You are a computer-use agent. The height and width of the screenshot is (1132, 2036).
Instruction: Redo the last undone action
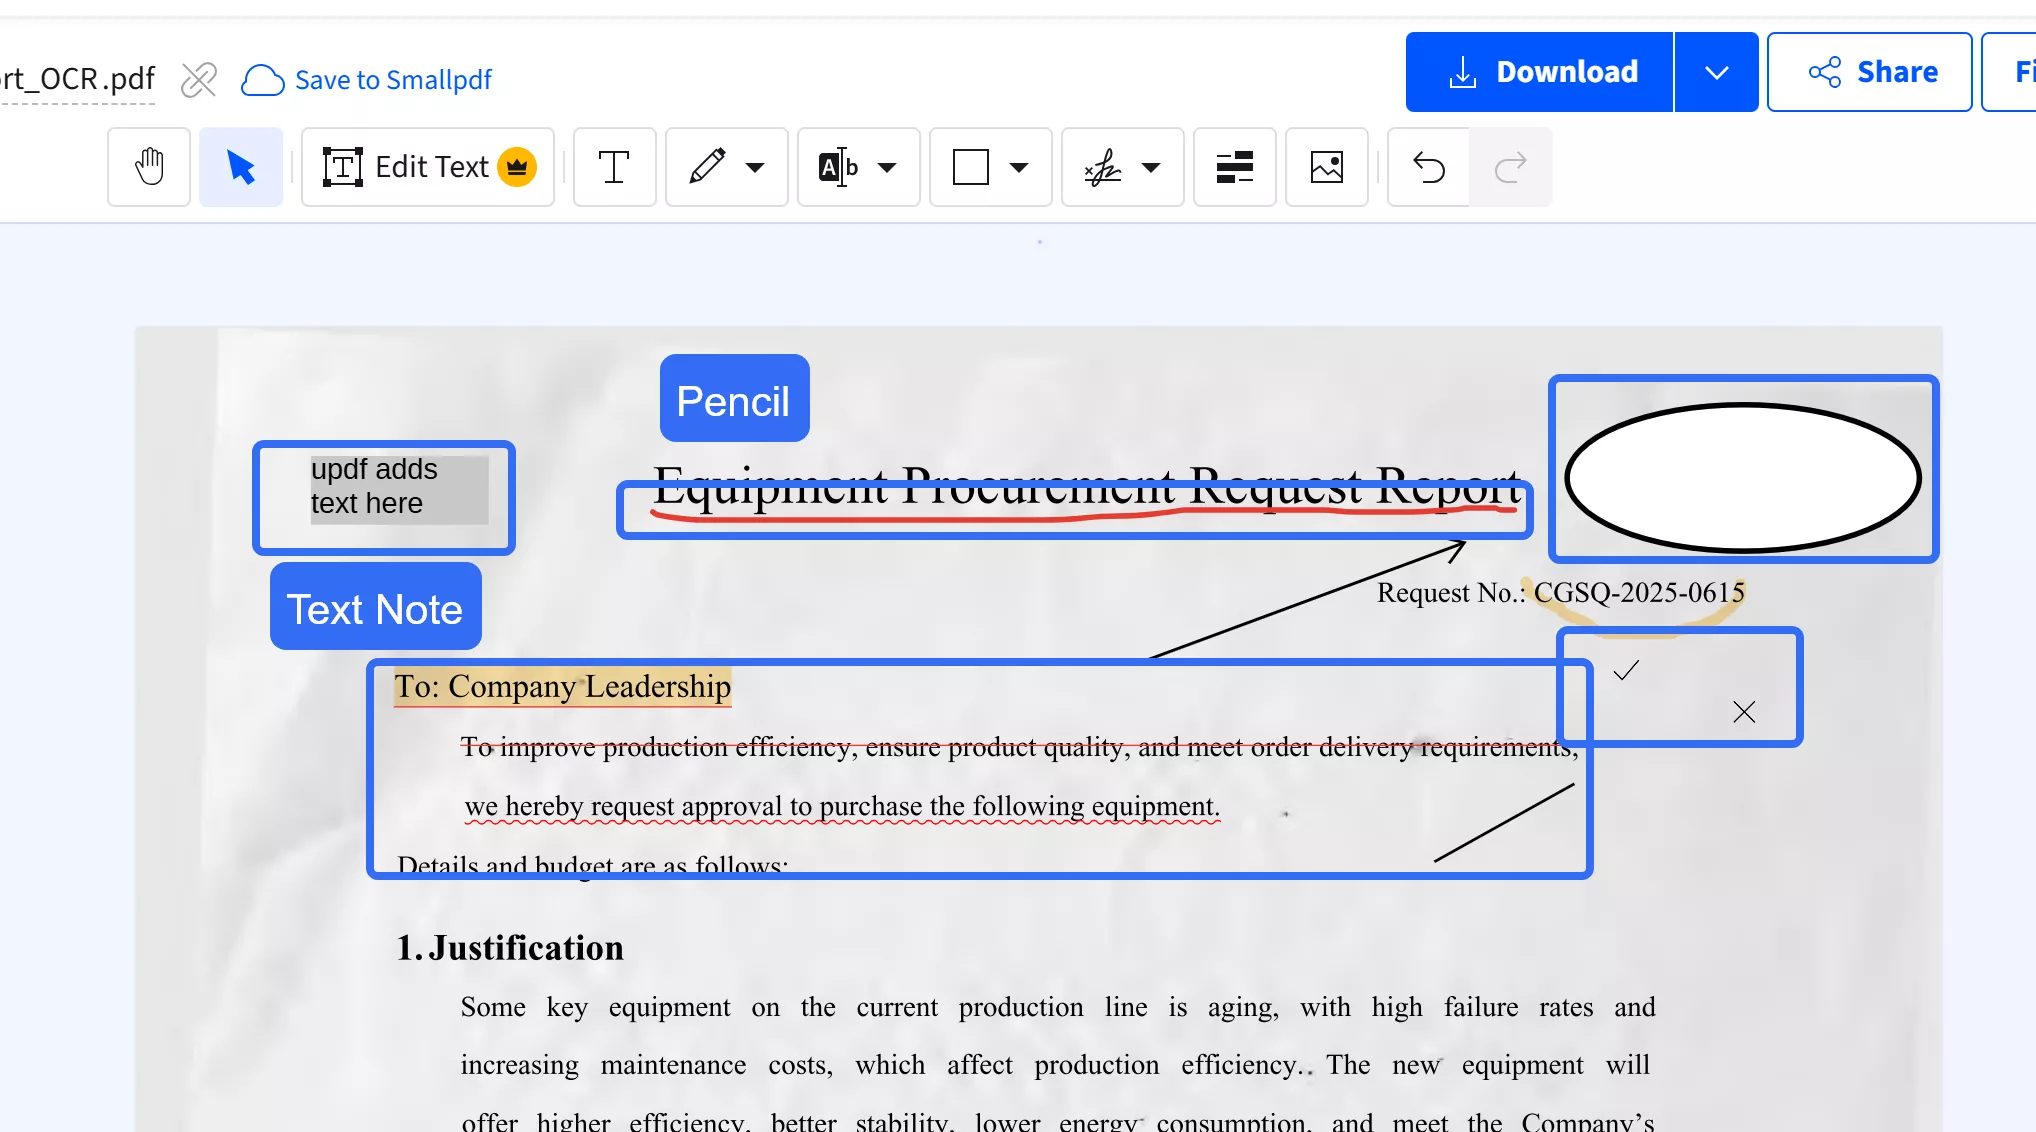(x=1511, y=167)
